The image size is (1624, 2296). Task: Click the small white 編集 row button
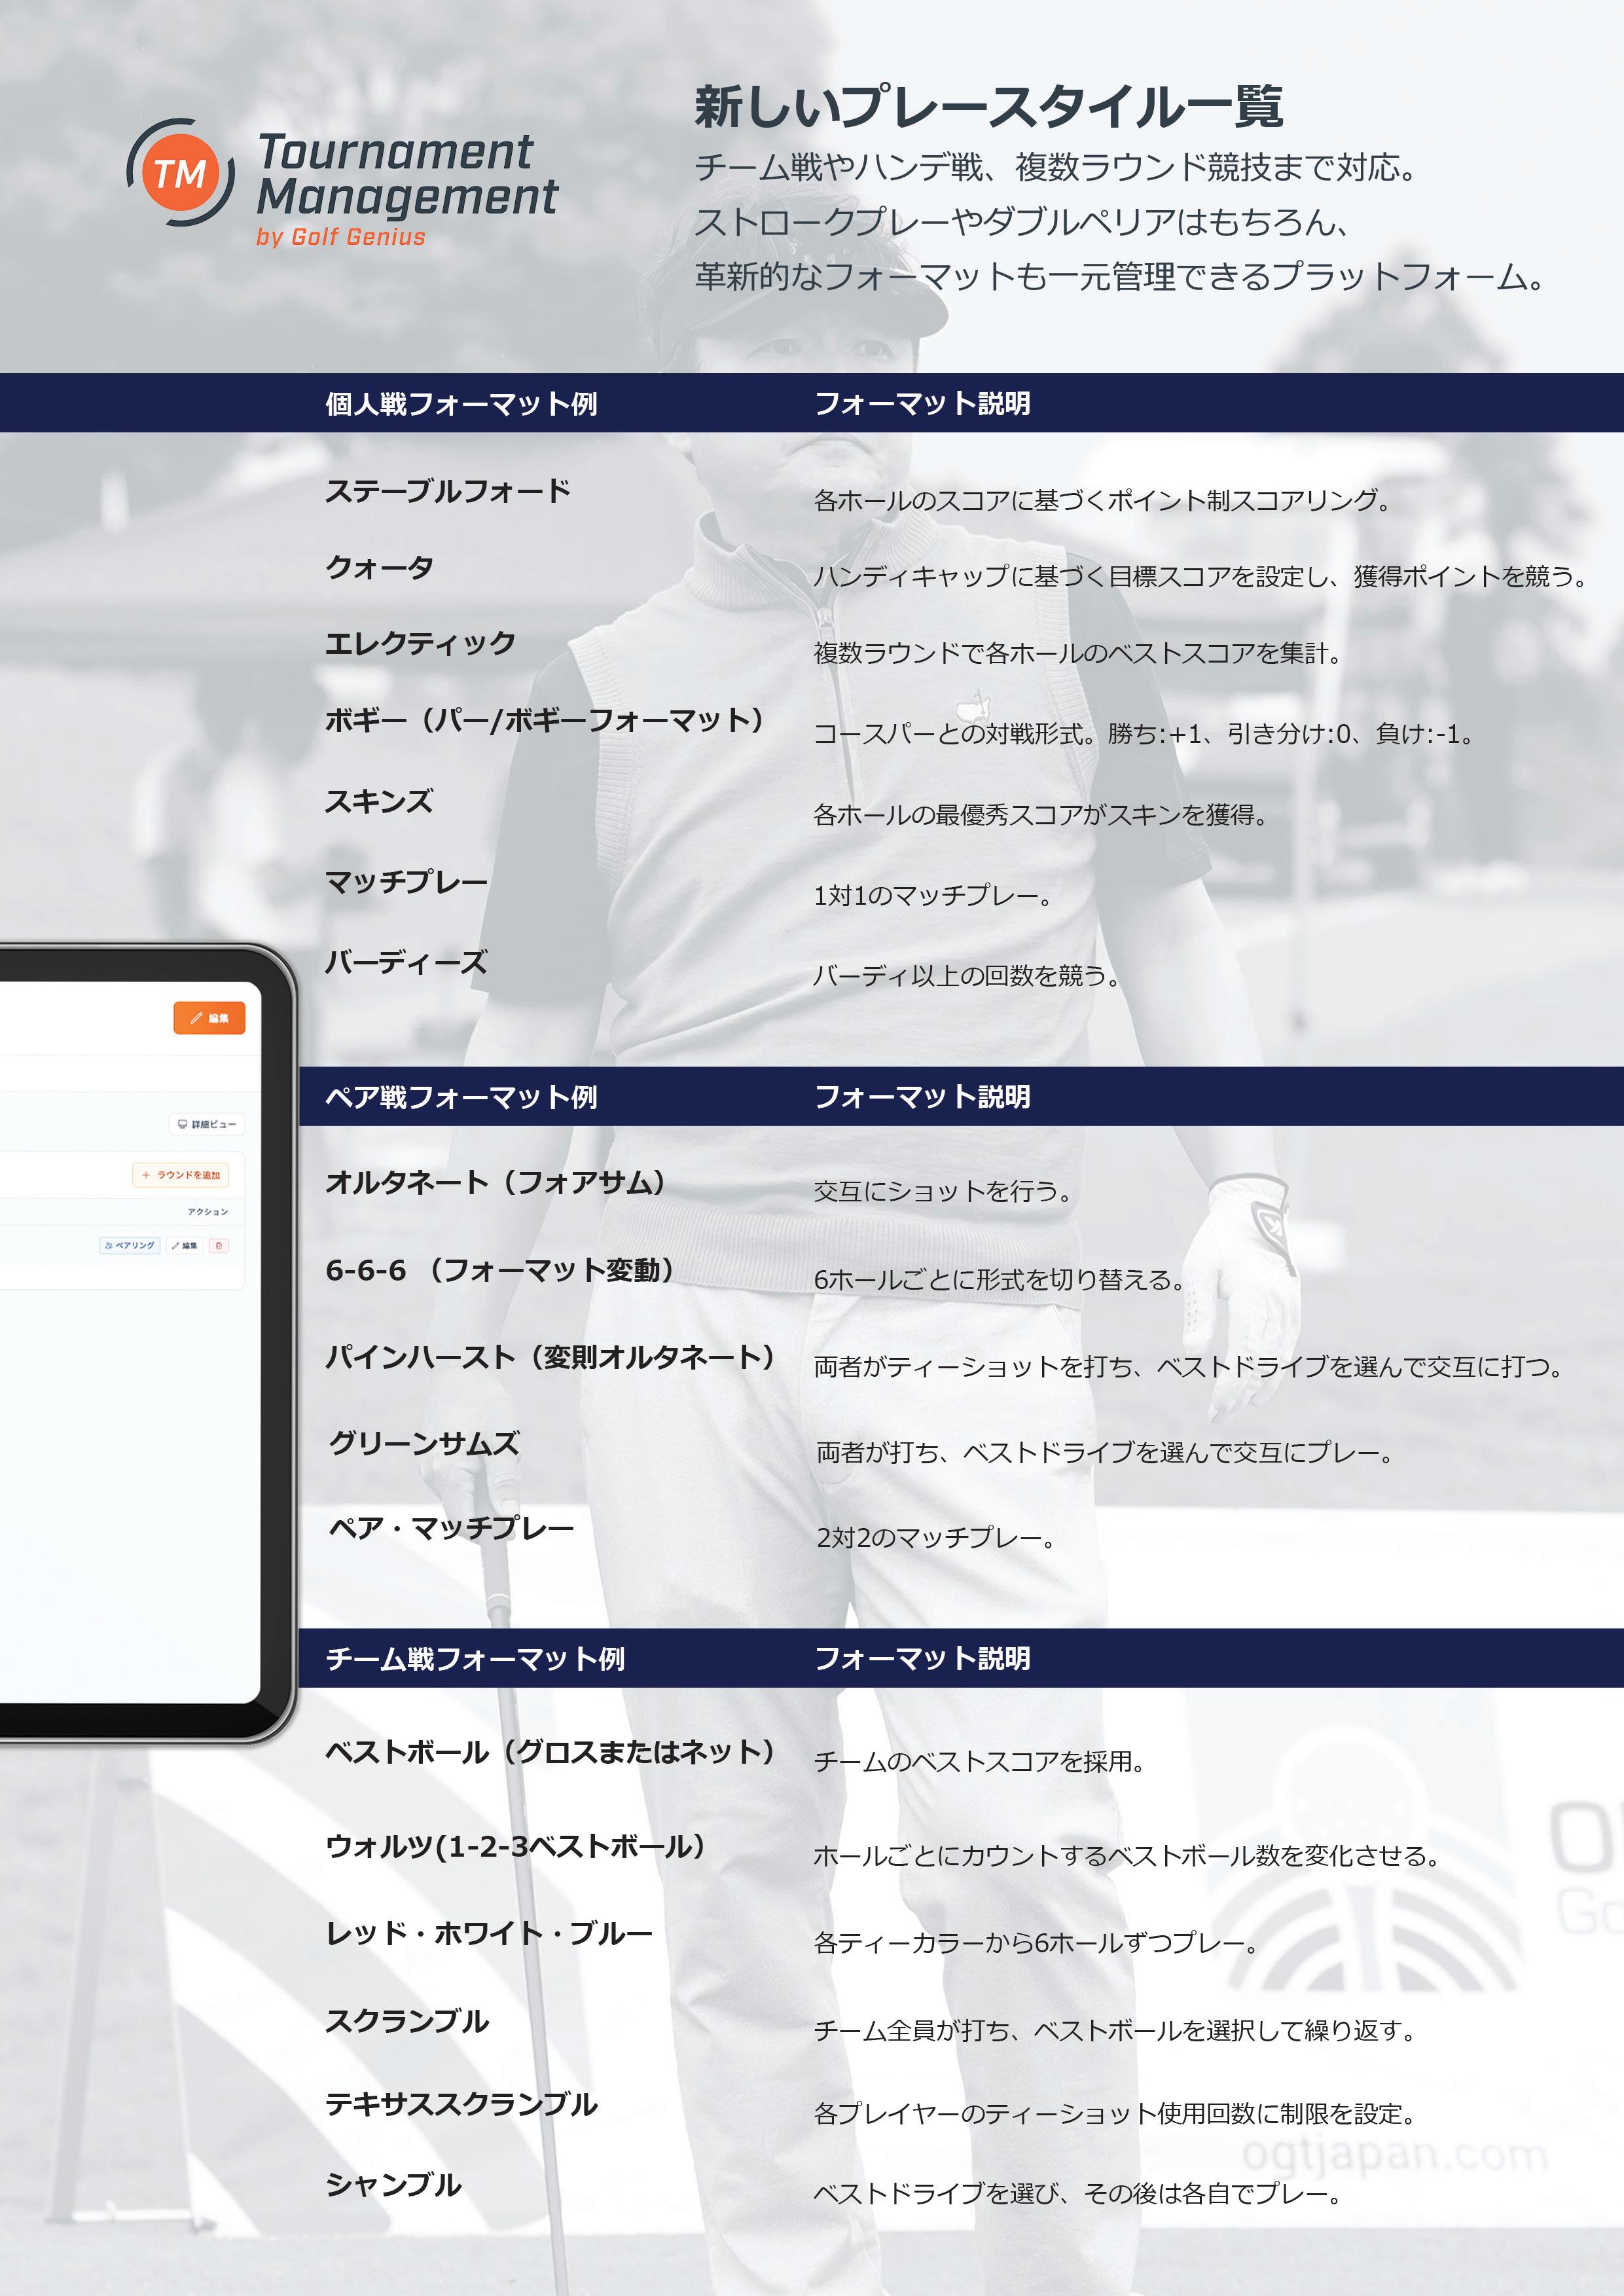tap(184, 1245)
